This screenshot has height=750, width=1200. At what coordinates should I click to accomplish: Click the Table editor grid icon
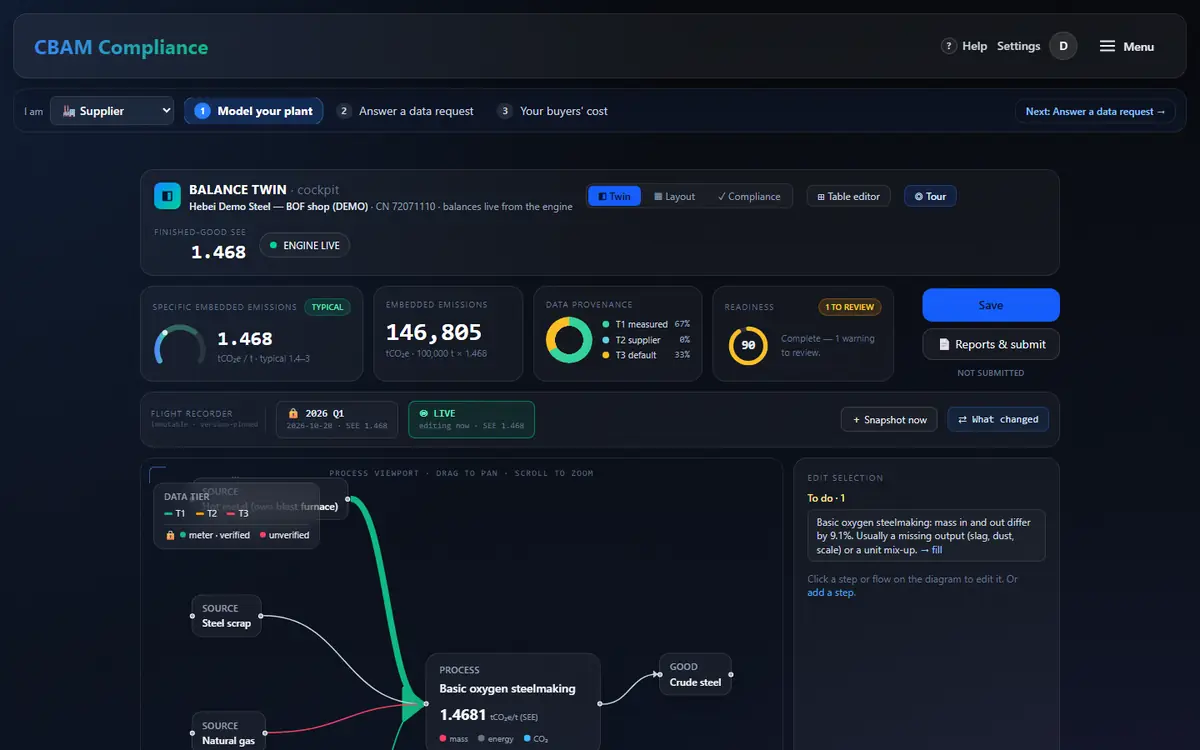(x=821, y=197)
